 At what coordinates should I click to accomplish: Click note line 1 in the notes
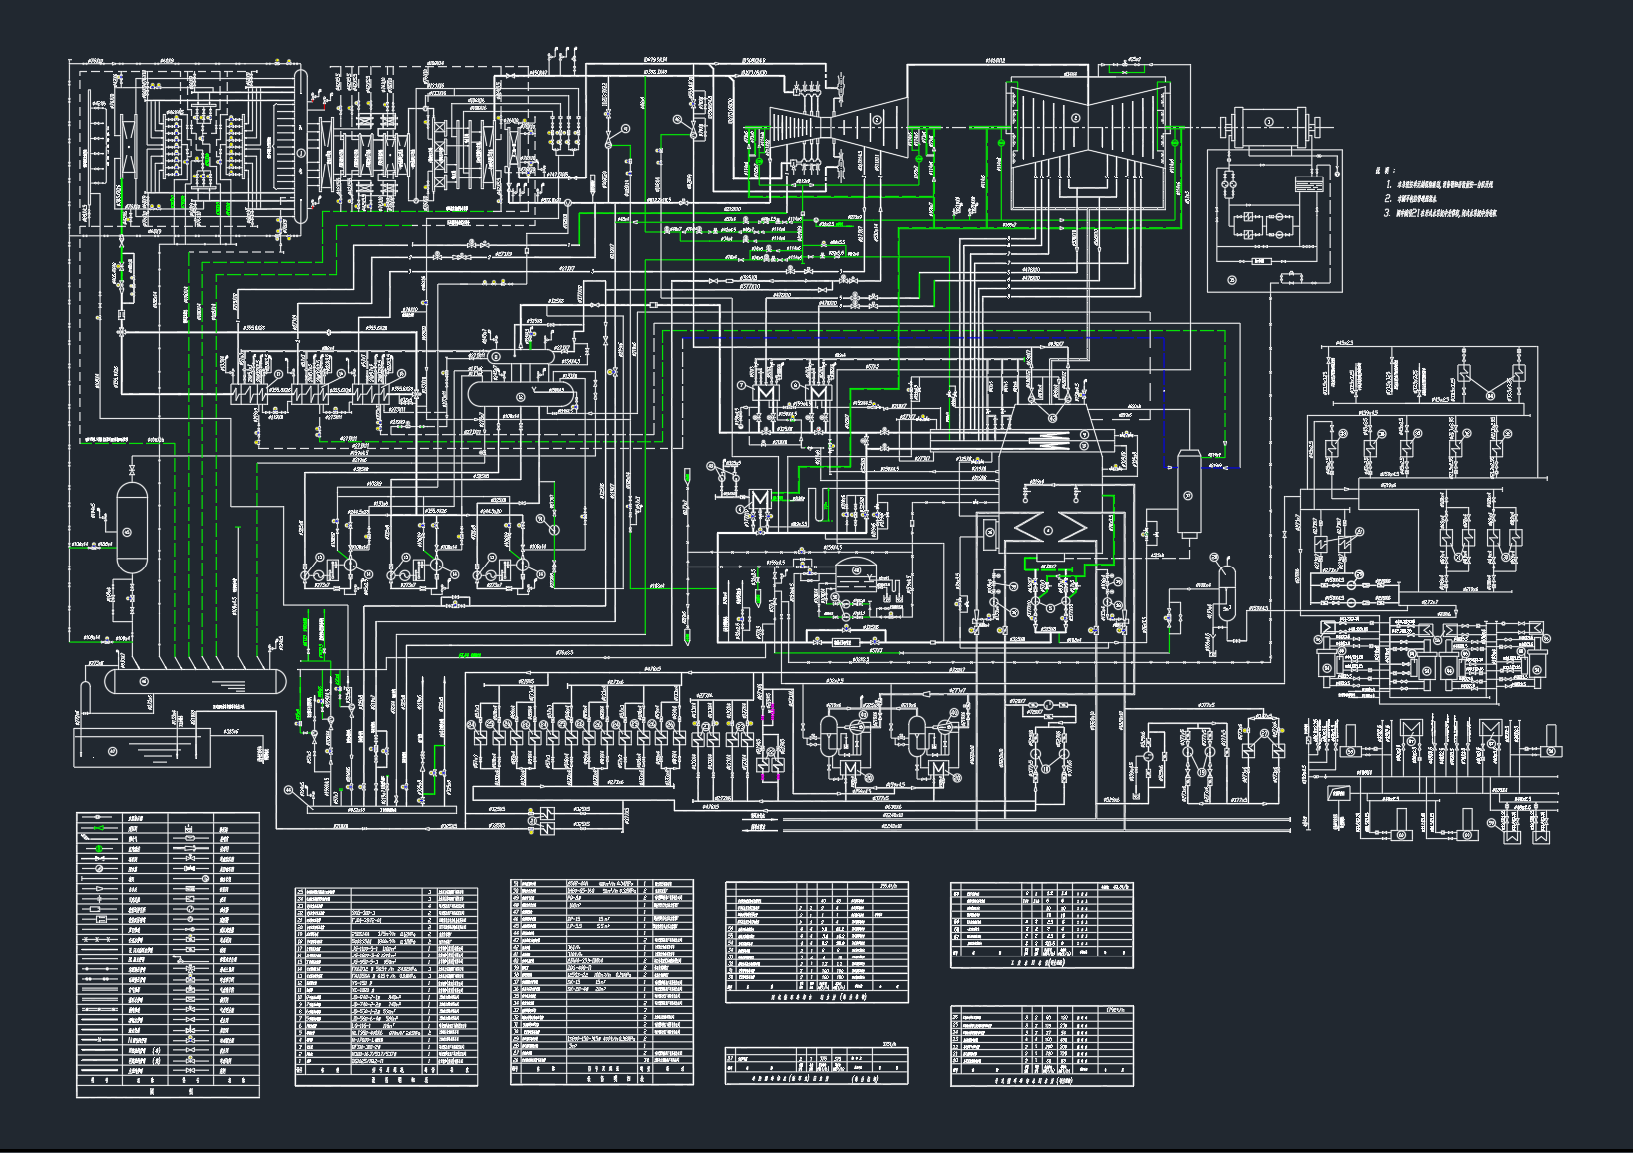[x=1438, y=185]
